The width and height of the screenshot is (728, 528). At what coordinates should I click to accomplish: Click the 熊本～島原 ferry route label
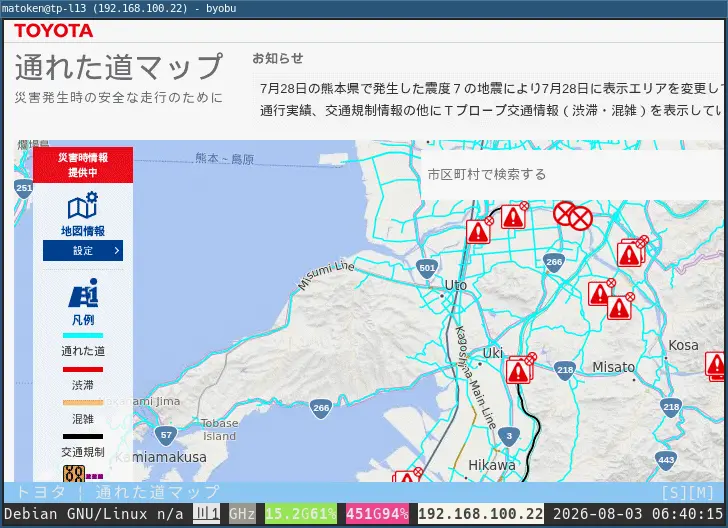pyautogui.click(x=224, y=159)
